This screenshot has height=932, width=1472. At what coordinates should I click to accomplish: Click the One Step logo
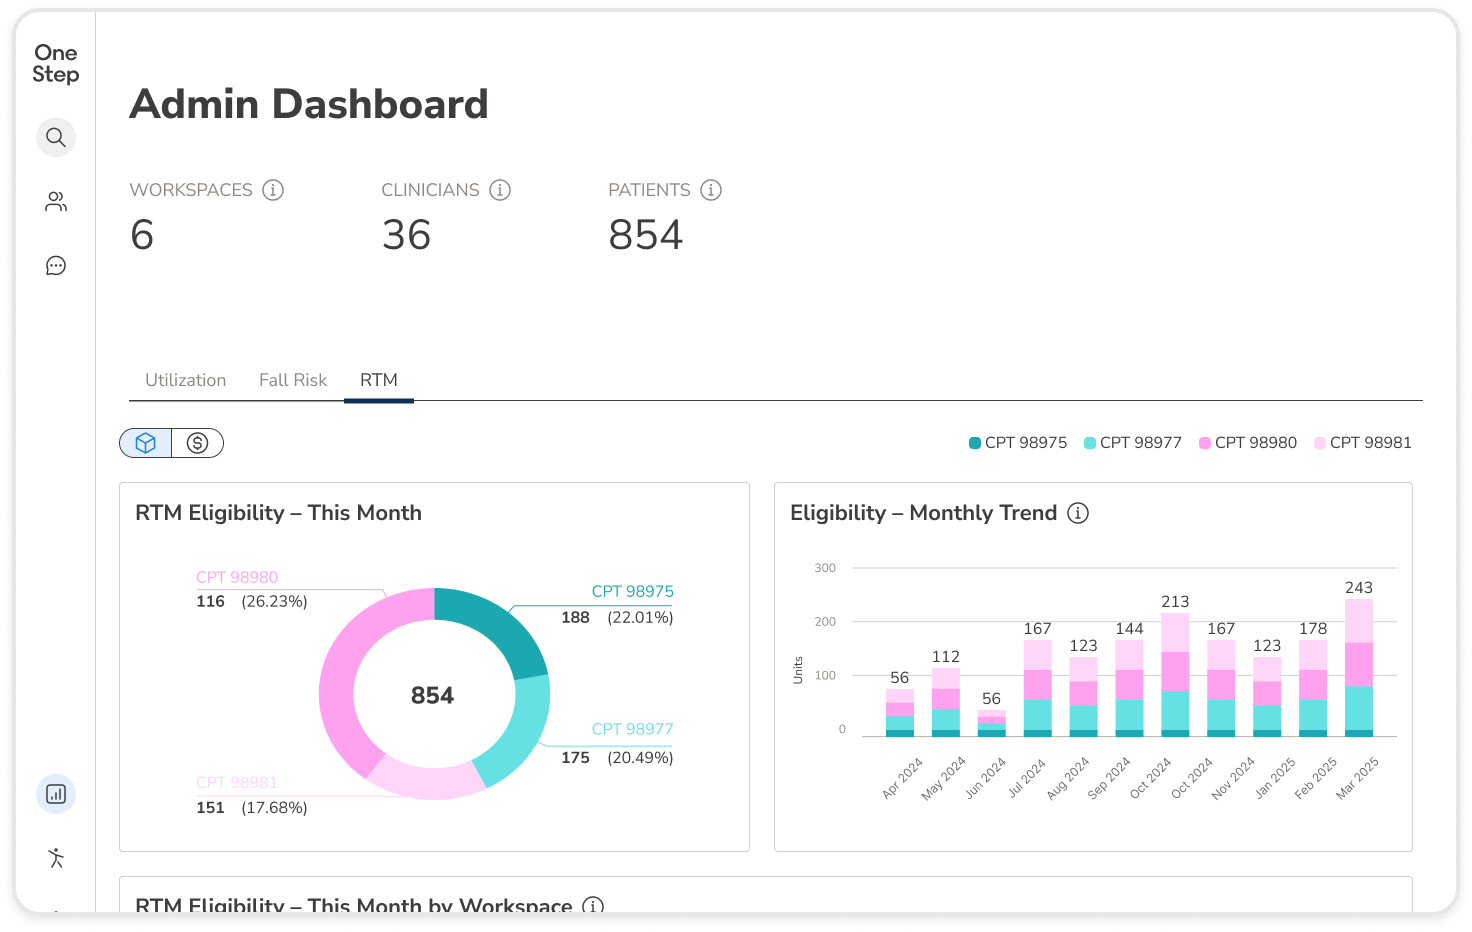pyautogui.click(x=55, y=63)
